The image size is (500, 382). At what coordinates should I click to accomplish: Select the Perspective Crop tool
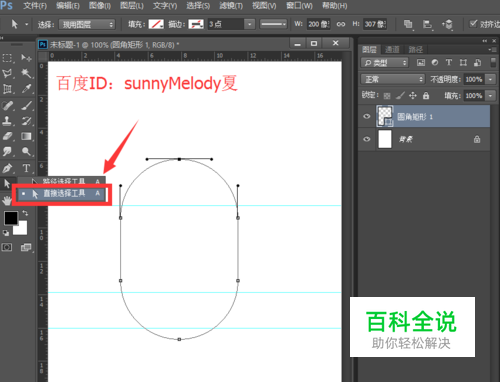tap(7, 89)
